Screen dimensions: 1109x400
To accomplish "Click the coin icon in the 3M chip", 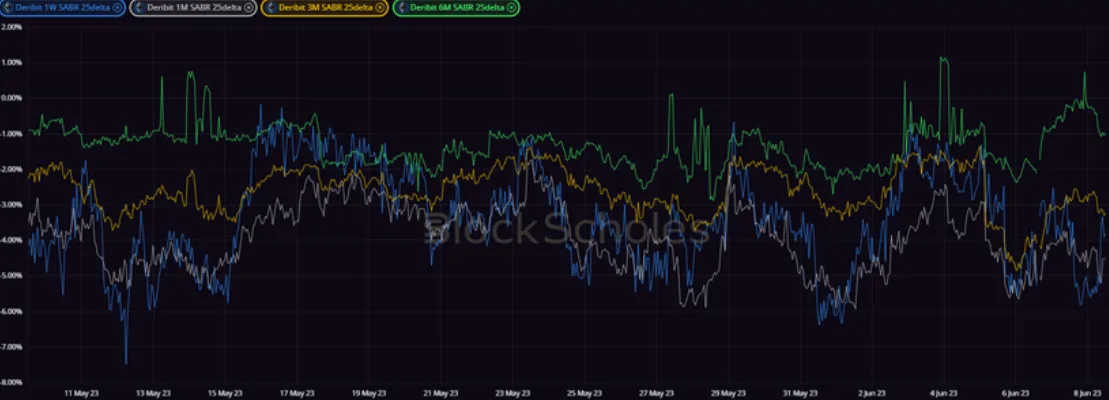I will [x=270, y=8].
